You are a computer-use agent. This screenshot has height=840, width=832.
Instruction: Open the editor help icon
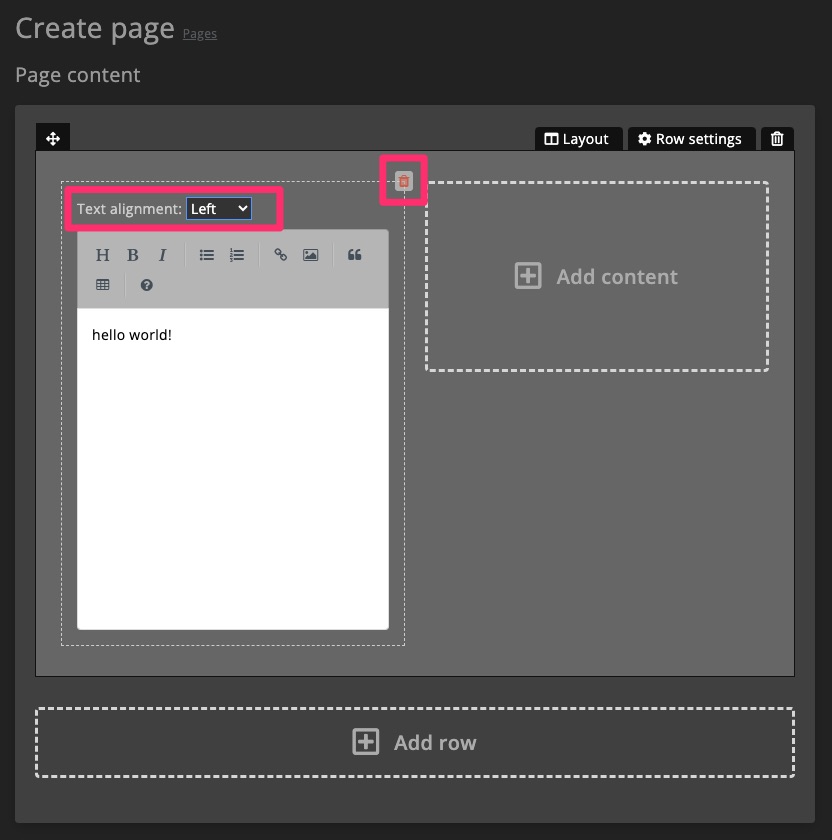tap(146, 284)
